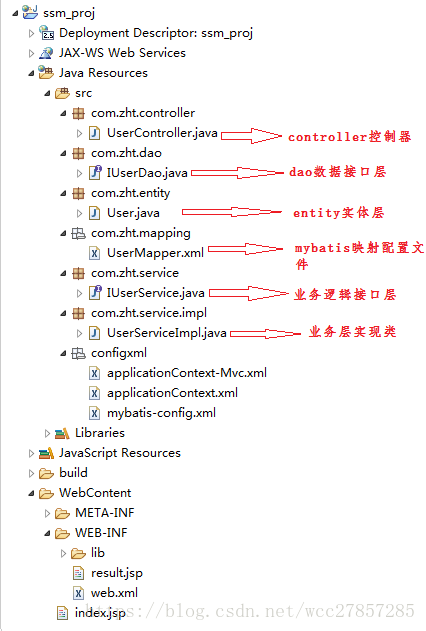Click the META-INF folder icon

(x=62, y=513)
